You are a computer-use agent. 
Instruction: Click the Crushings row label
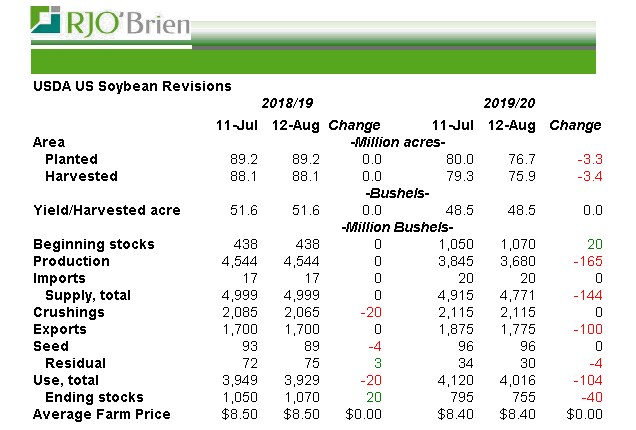point(70,313)
